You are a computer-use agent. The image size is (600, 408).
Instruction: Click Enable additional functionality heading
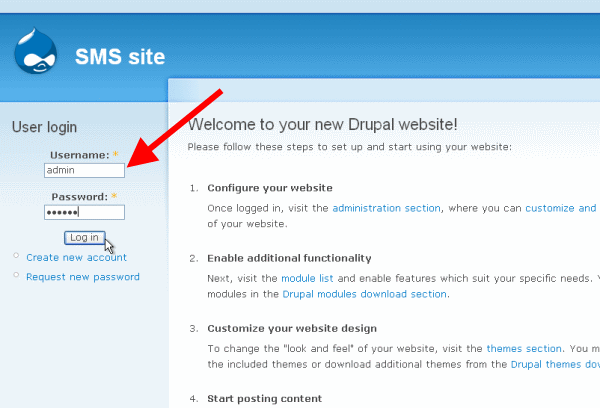(289, 258)
